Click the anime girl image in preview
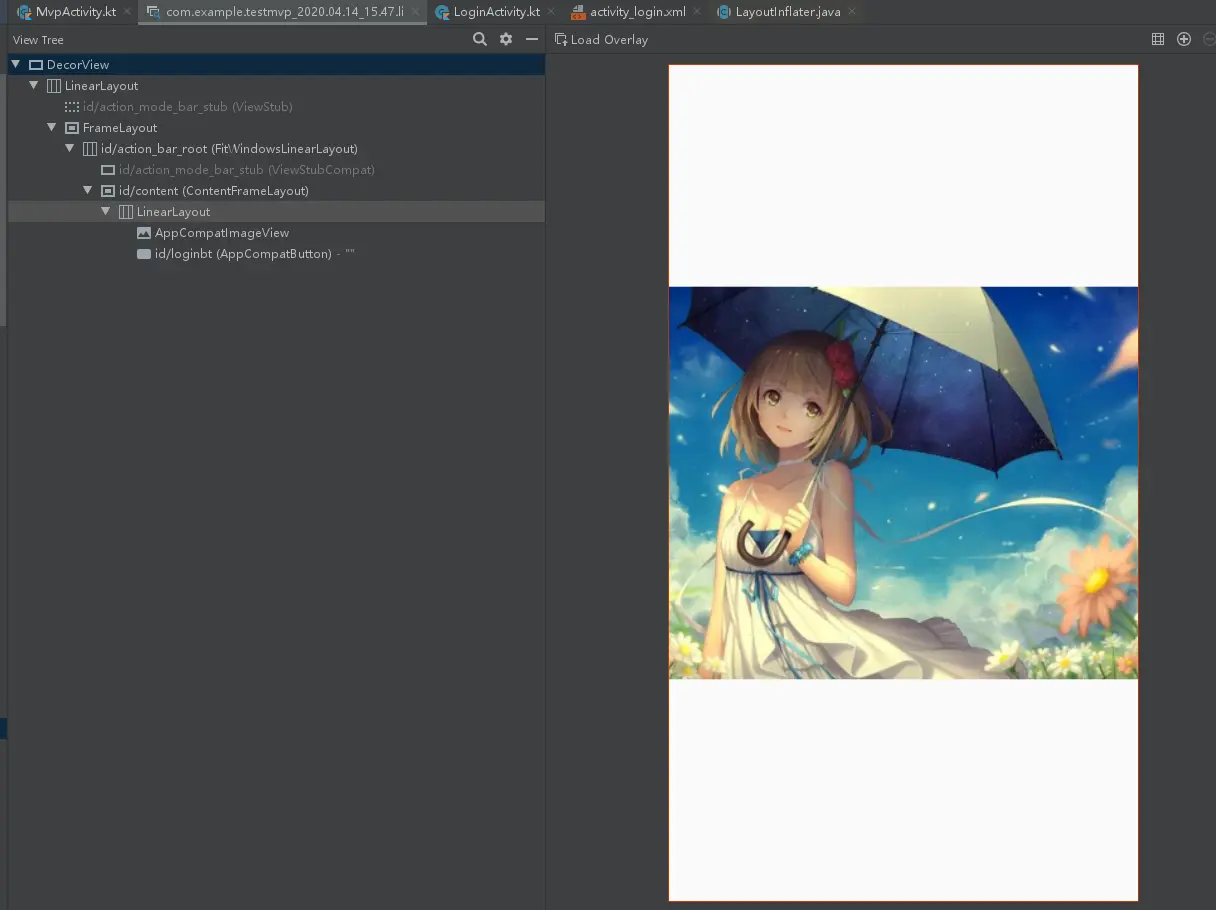The image size is (1216, 910). [903, 483]
